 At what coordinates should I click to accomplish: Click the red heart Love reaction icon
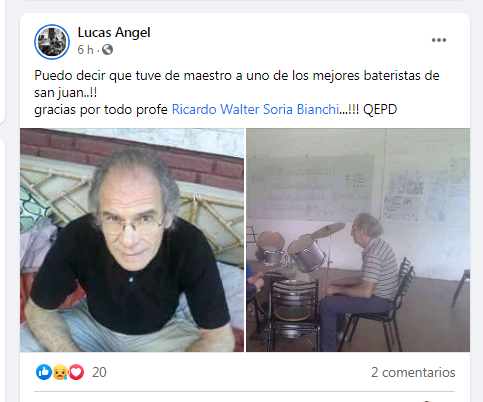(x=76, y=372)
